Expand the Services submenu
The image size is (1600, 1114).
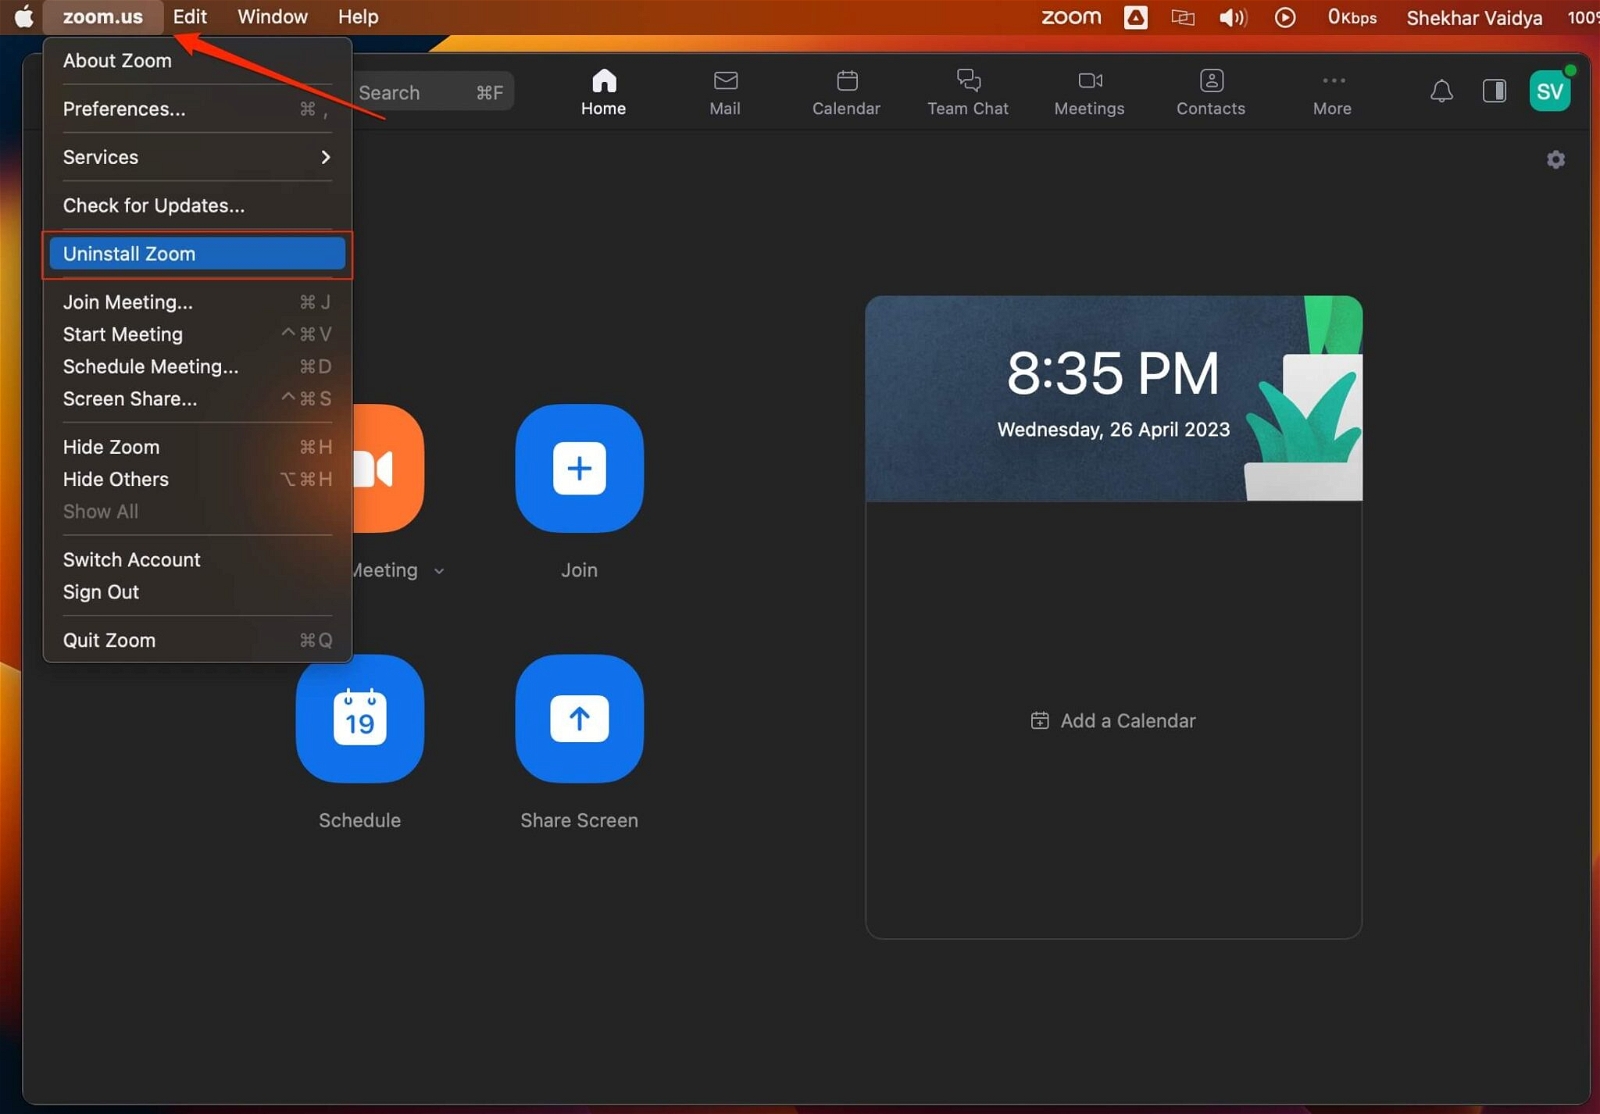pos(197,157)
